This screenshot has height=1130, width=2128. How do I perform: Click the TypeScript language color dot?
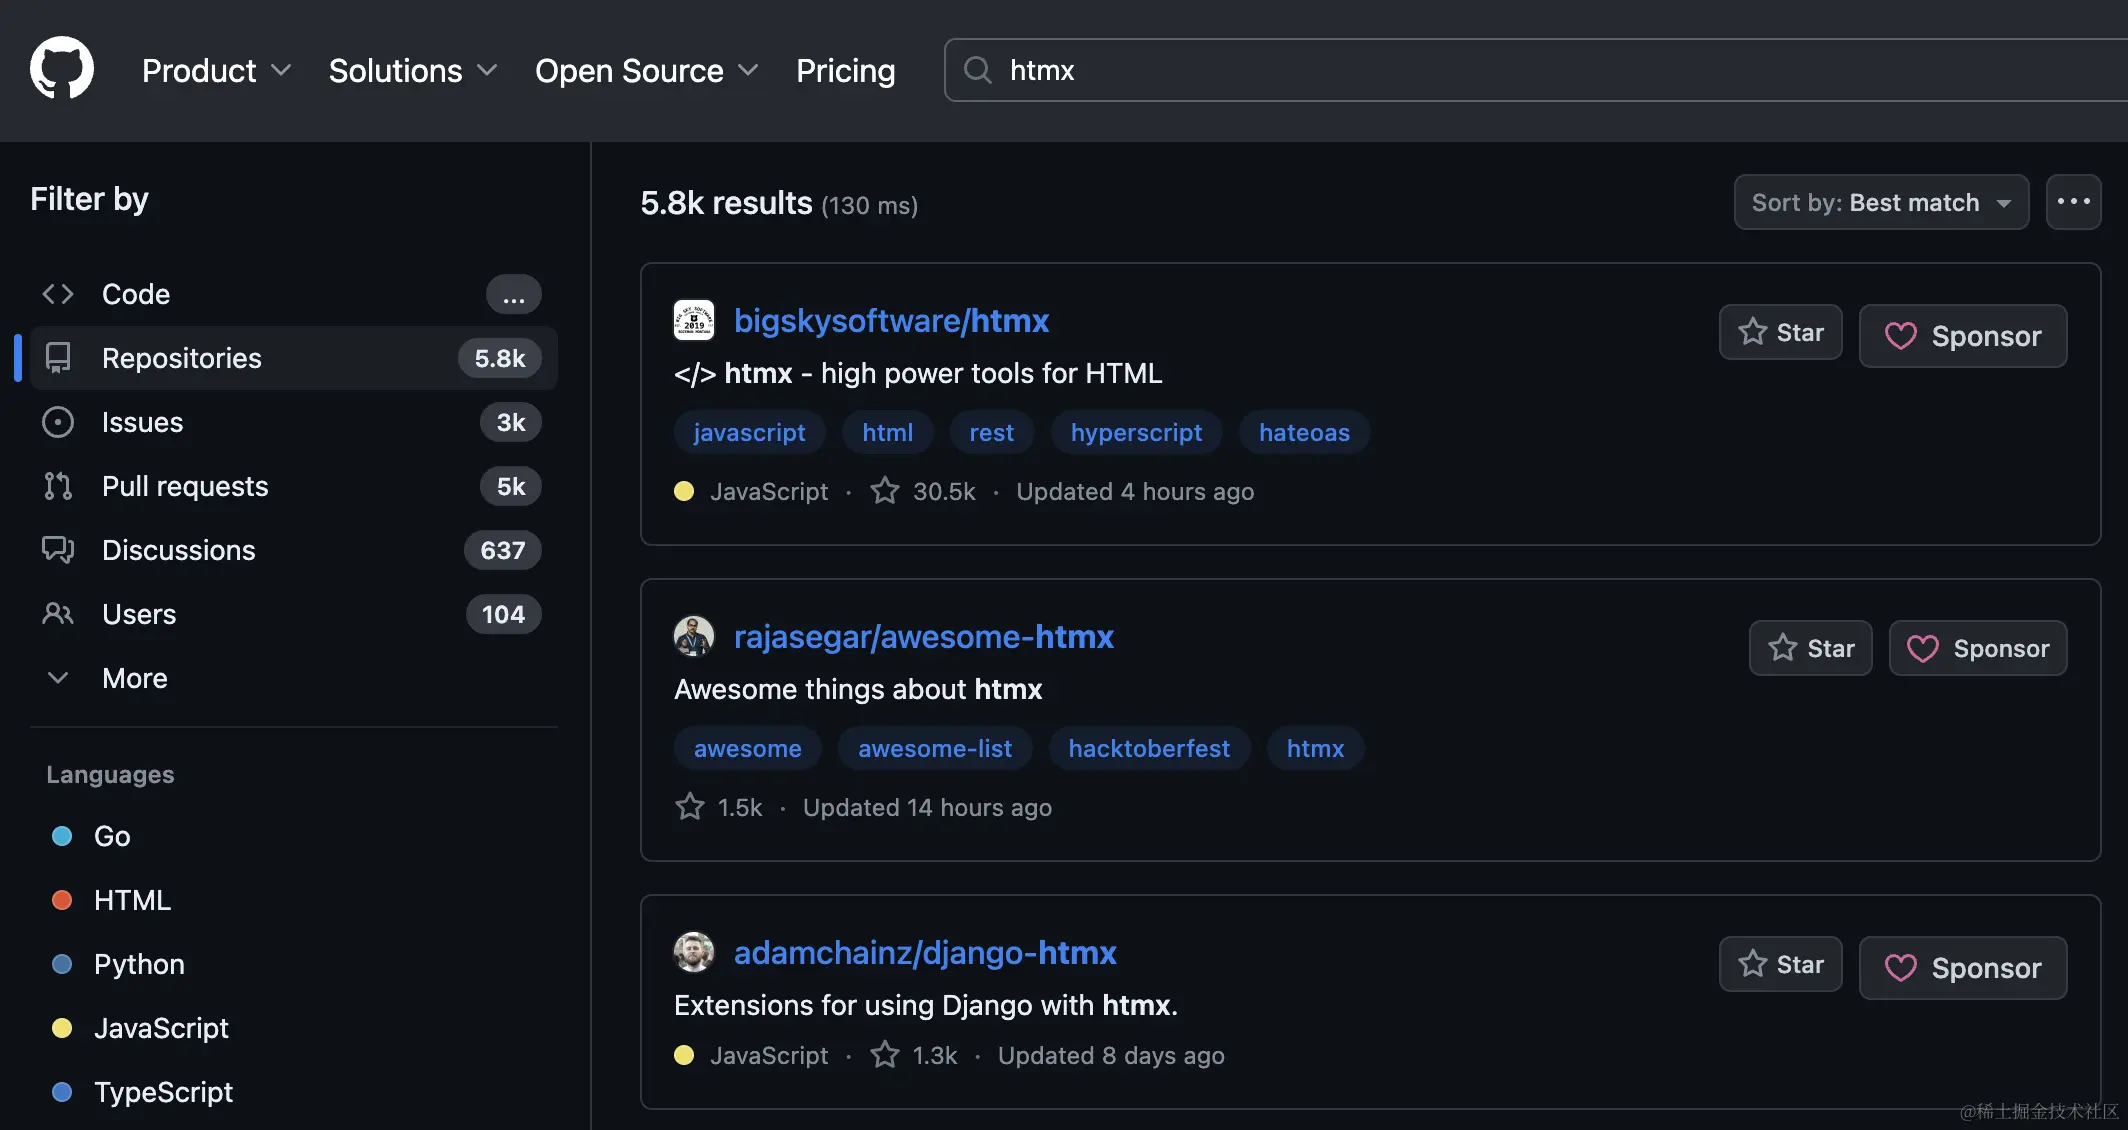(62, 1092)
